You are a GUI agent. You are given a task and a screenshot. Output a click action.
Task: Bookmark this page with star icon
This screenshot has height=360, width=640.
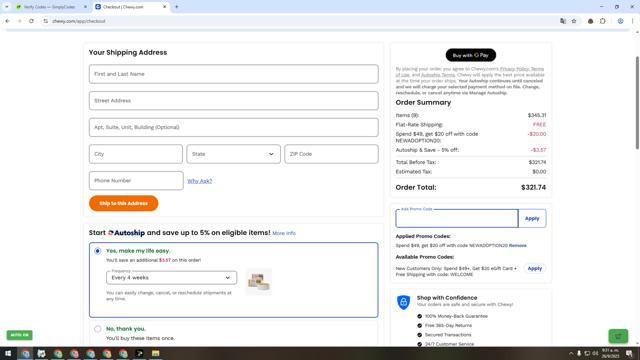click(574, 21)
